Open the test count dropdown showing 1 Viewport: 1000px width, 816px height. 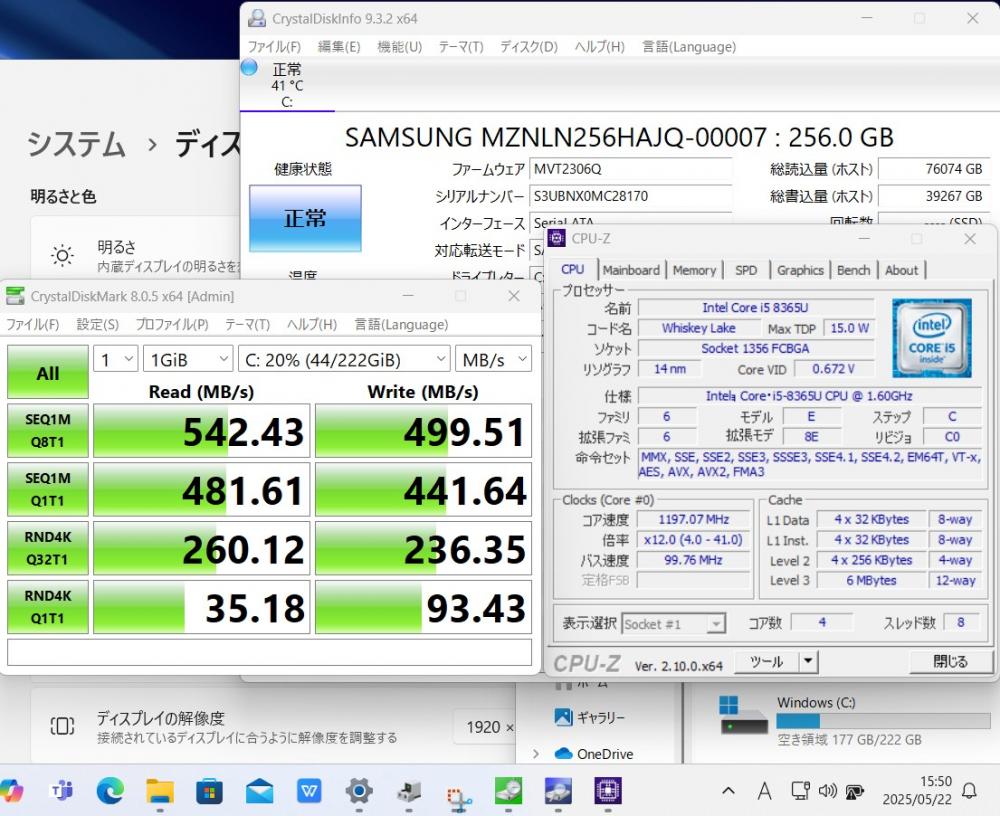(x=115, y=360)
